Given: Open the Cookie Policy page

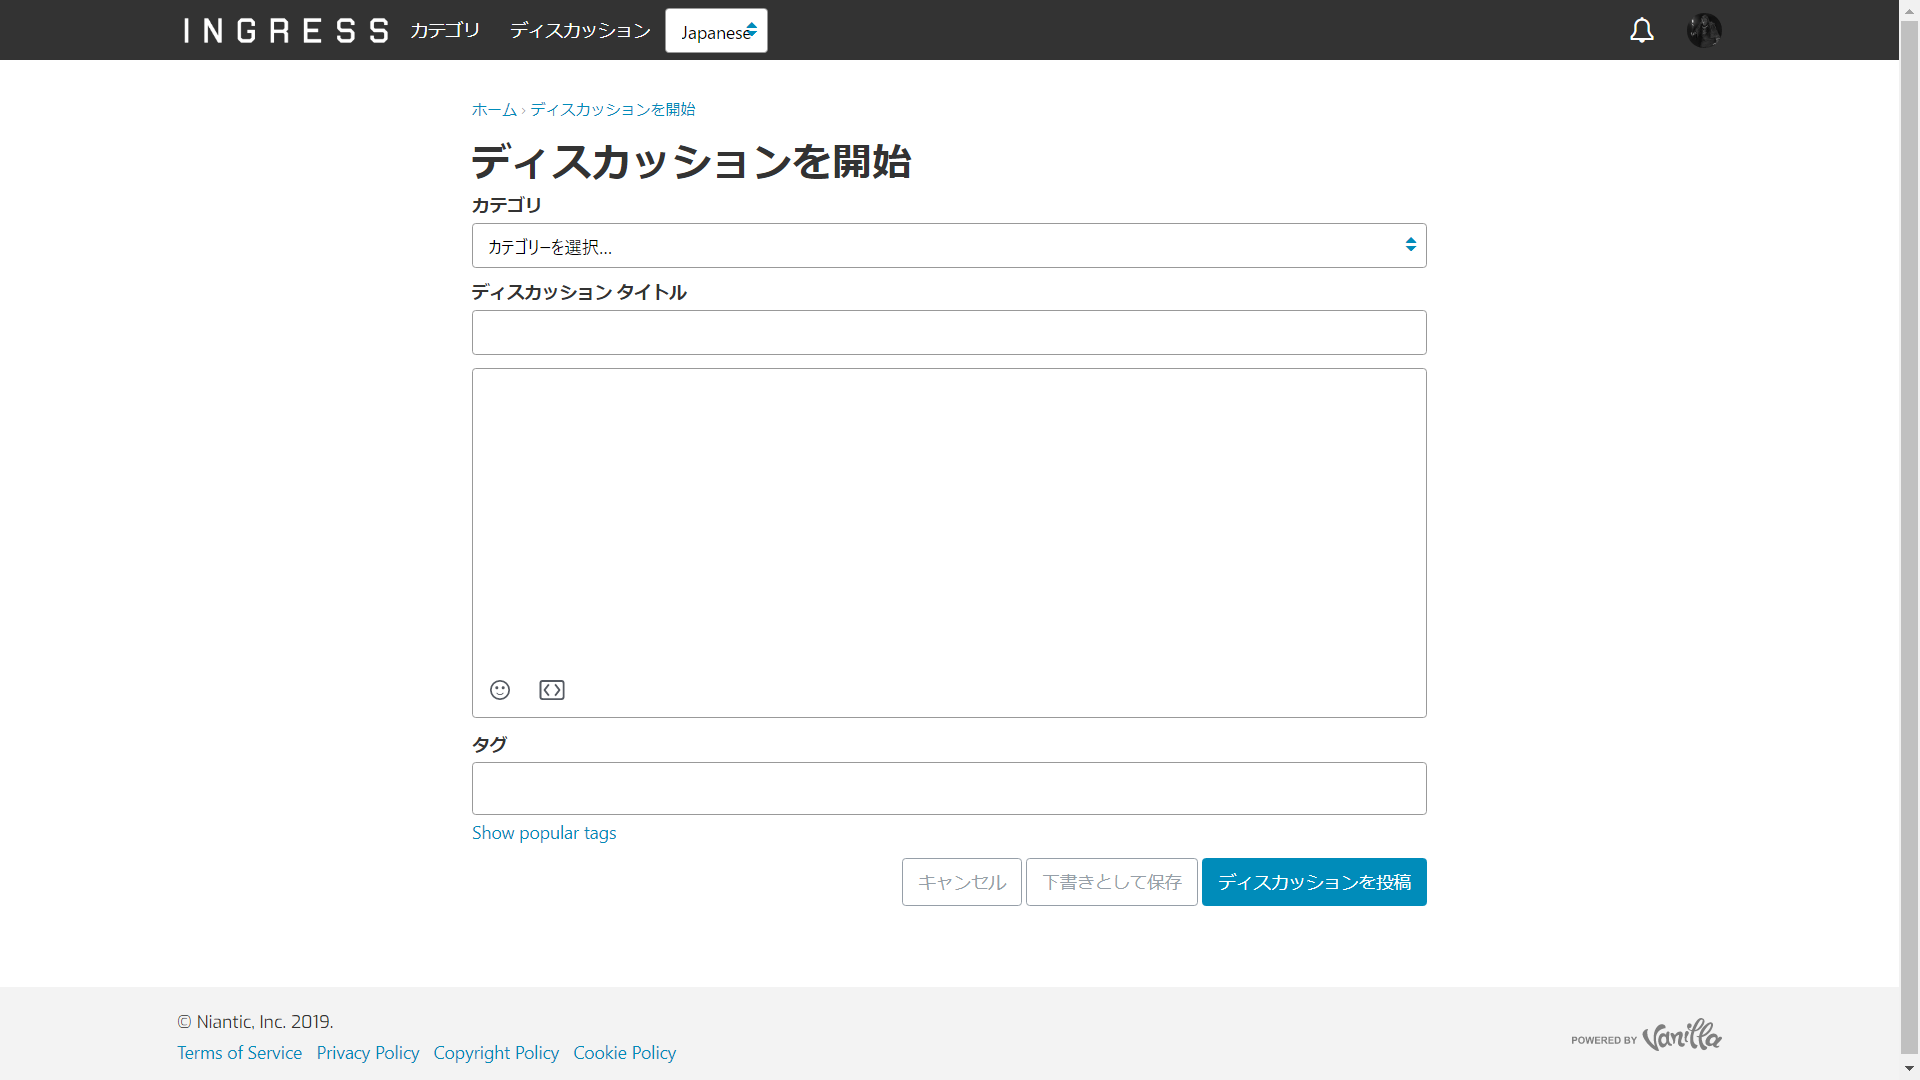Looking at the screenshot, I should pos(623,1052).
